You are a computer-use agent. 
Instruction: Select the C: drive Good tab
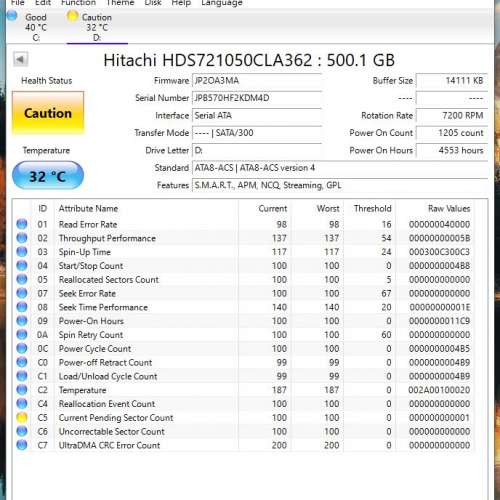coord(36,27)
